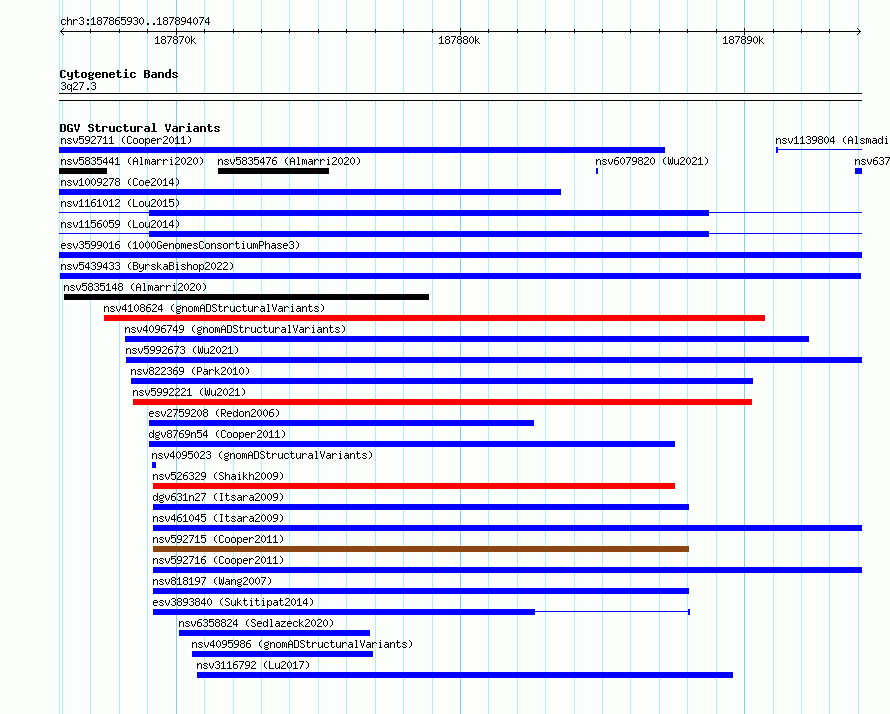
Task: Click the red bar under nsv526329
Action: [414, 486]
